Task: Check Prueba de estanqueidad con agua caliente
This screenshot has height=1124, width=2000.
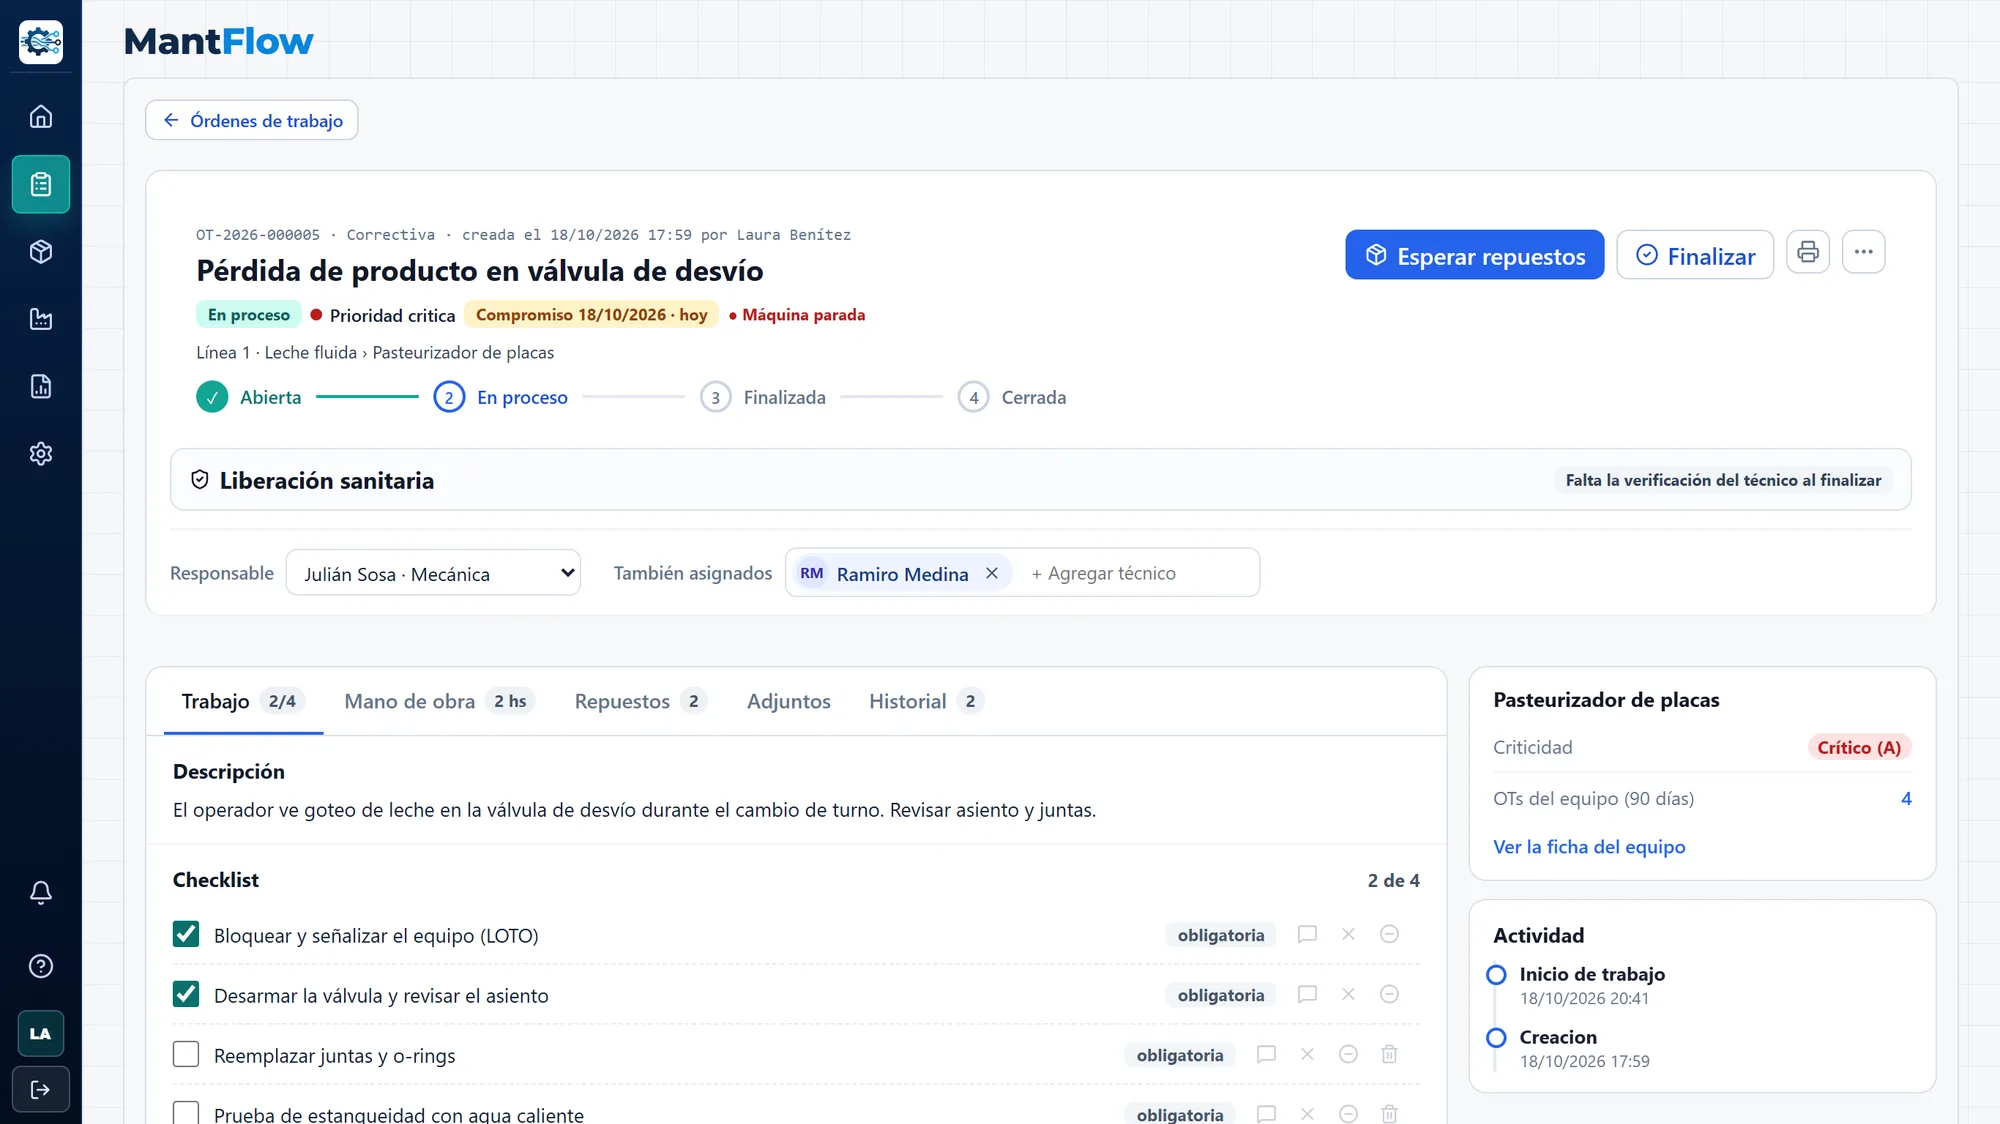Action: (186, 1113)
